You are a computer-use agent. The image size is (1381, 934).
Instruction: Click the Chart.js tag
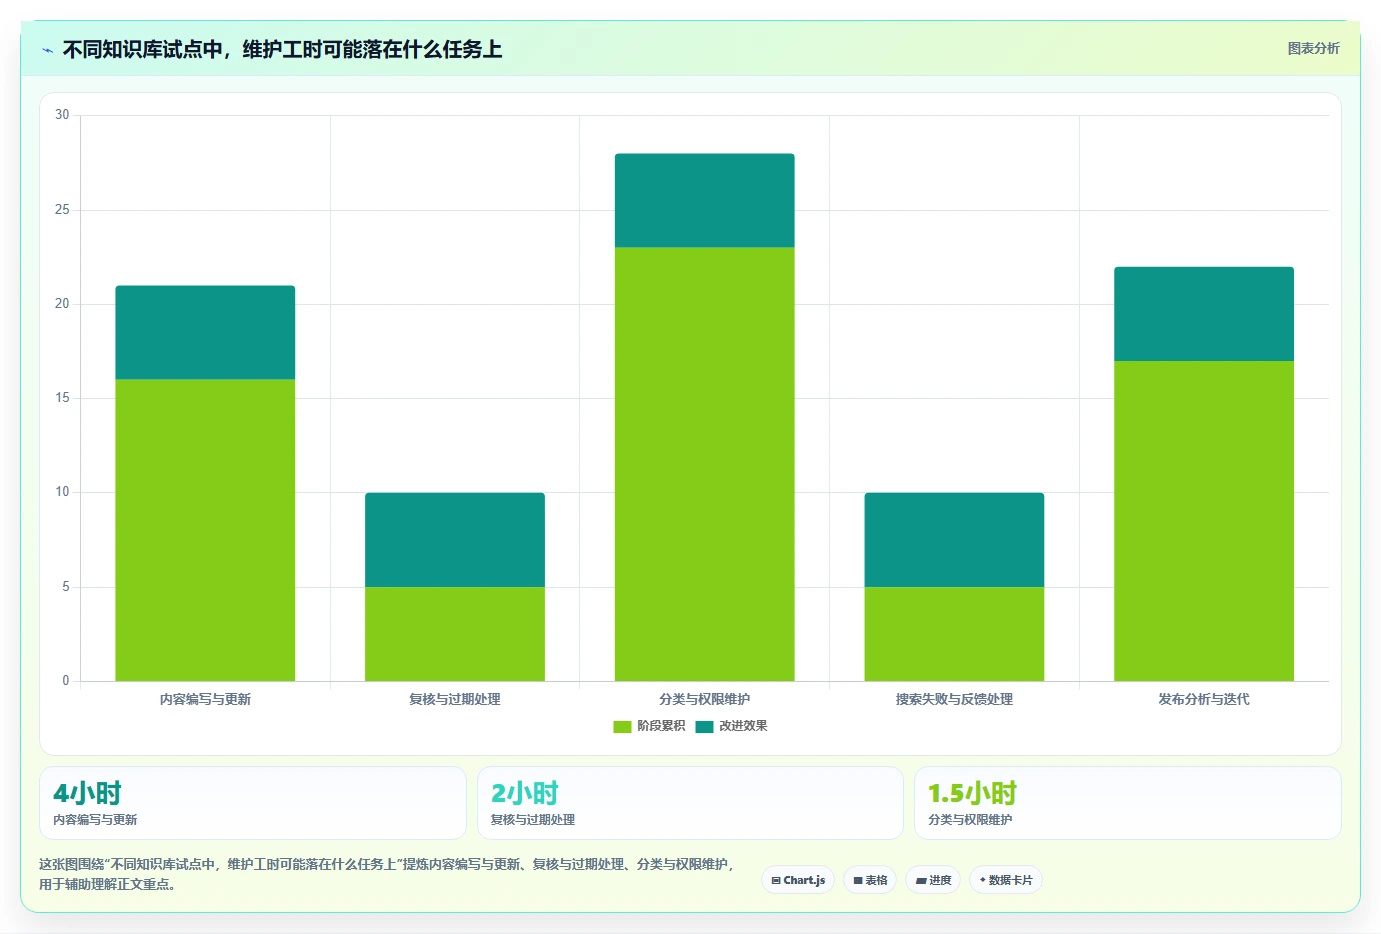pyautogui.click(x=798, y=880)
